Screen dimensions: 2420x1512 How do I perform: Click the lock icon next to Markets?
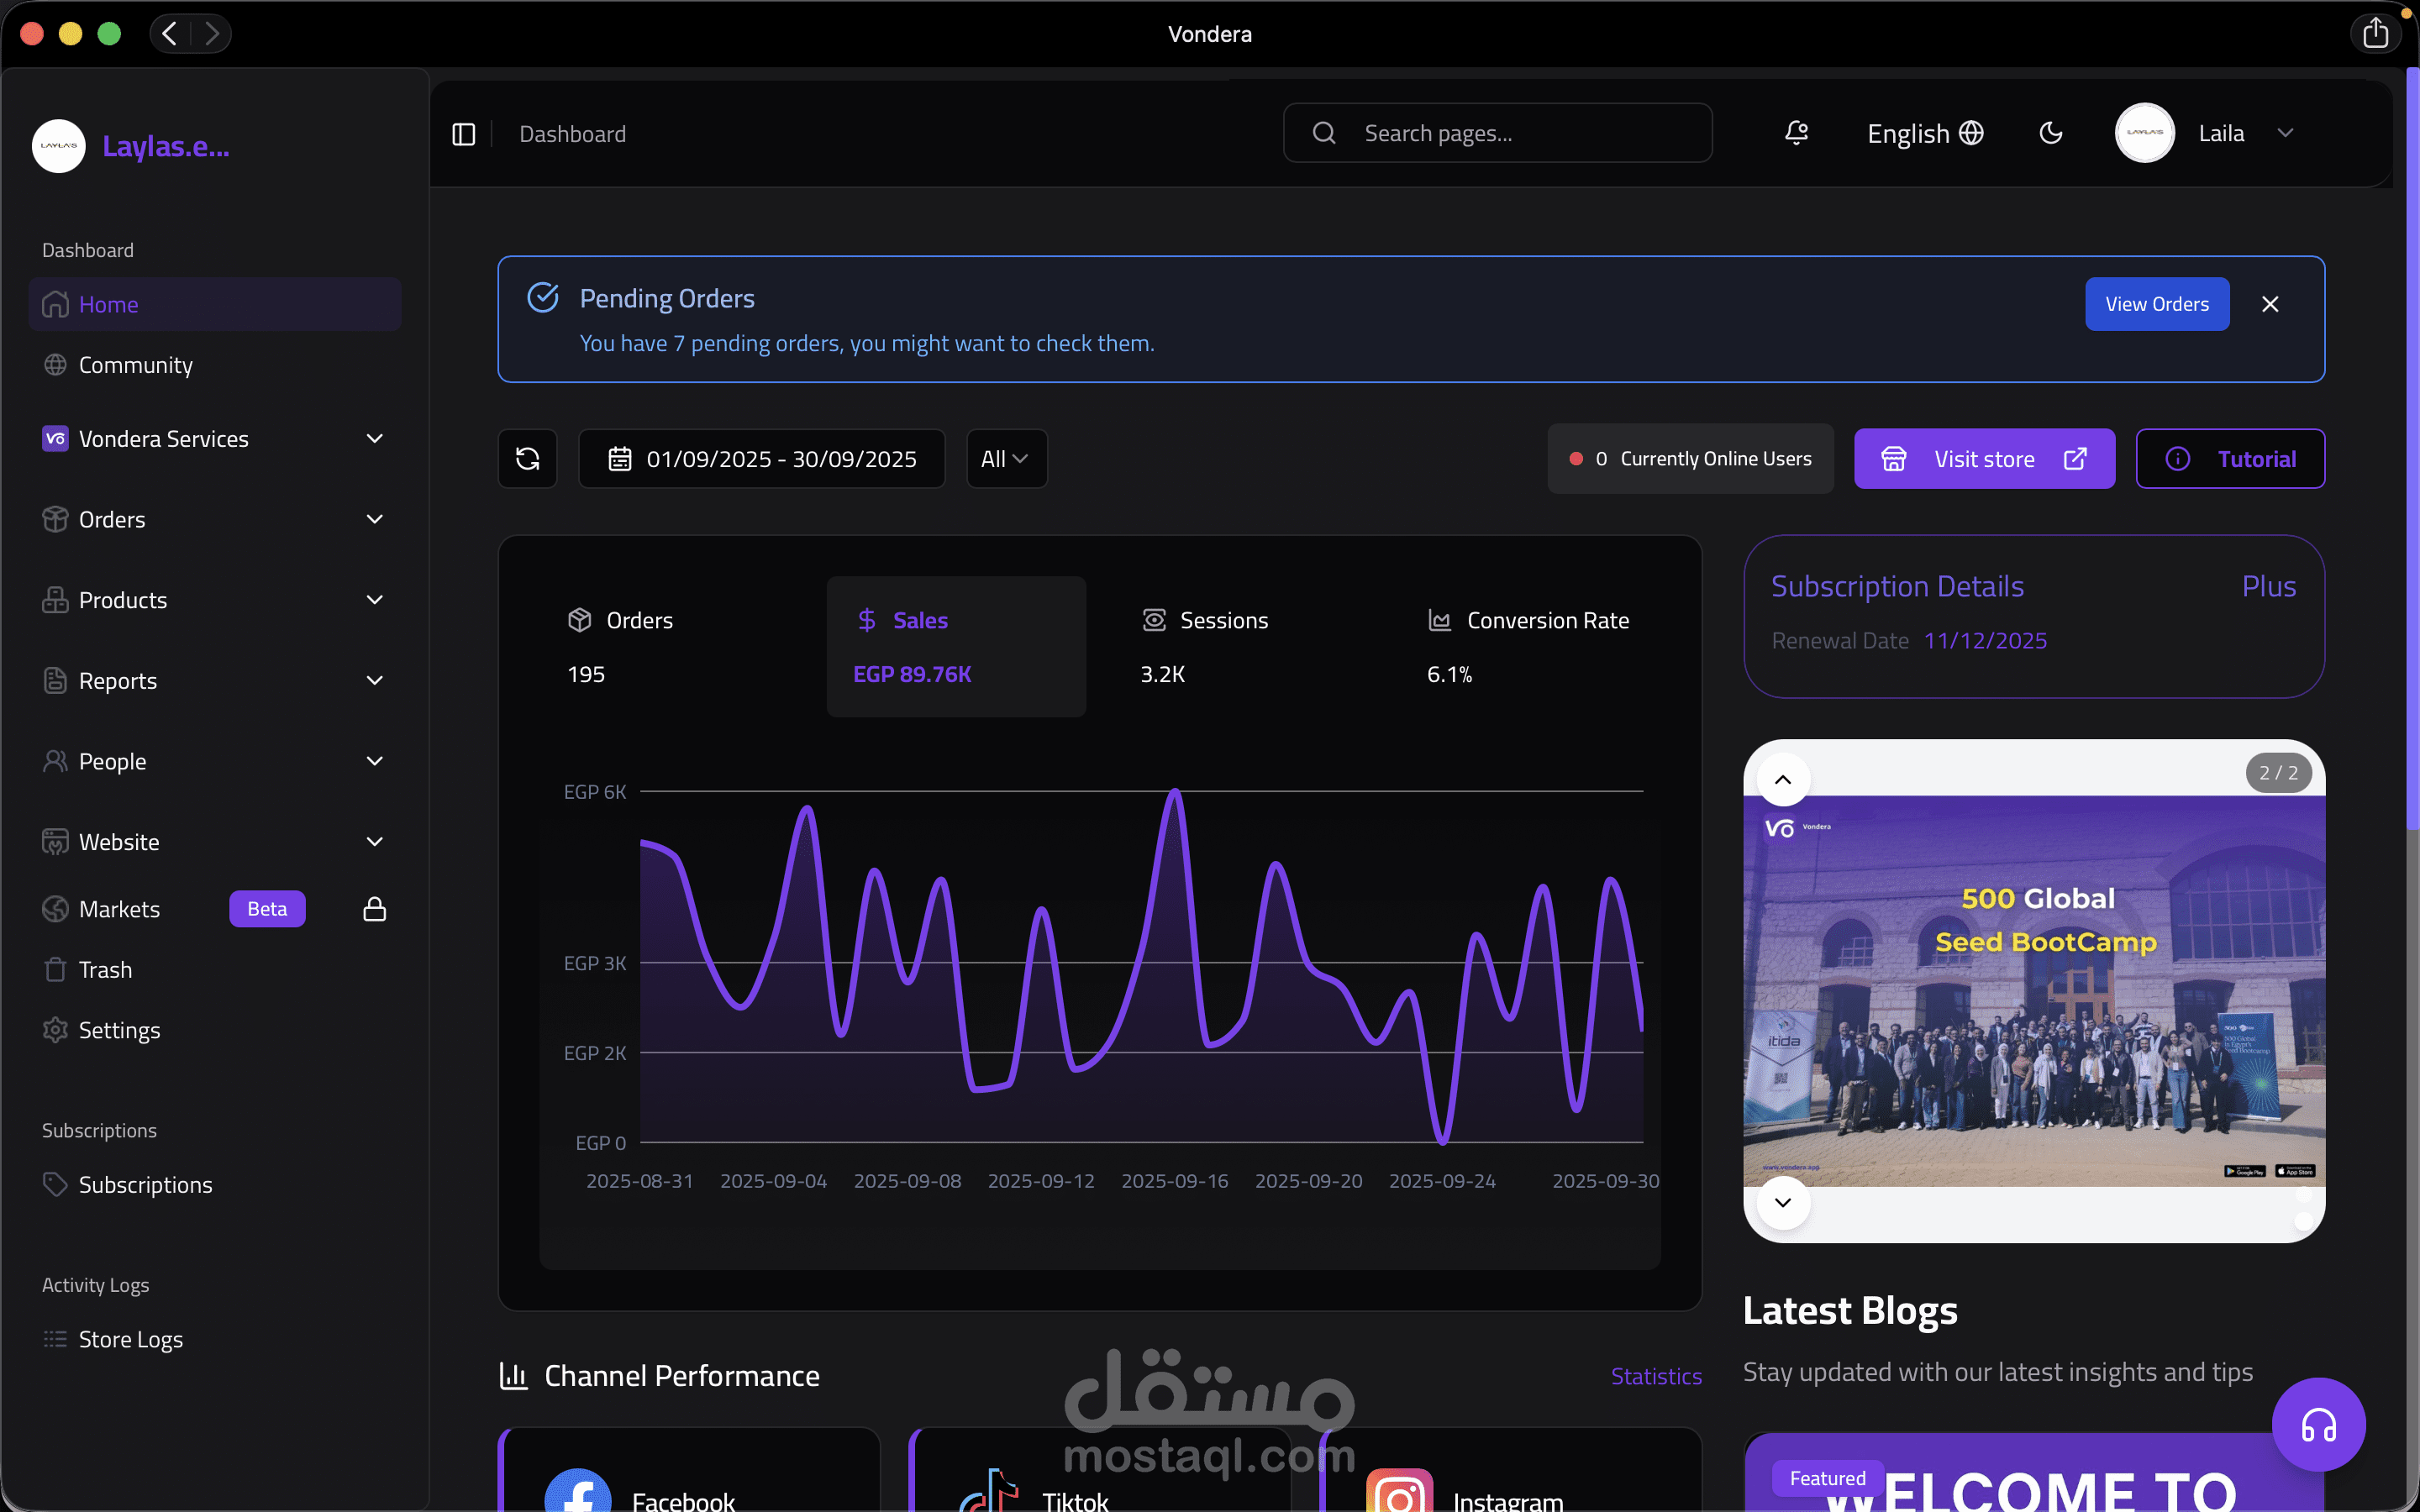pyautogui.click(x=374, y=908)
